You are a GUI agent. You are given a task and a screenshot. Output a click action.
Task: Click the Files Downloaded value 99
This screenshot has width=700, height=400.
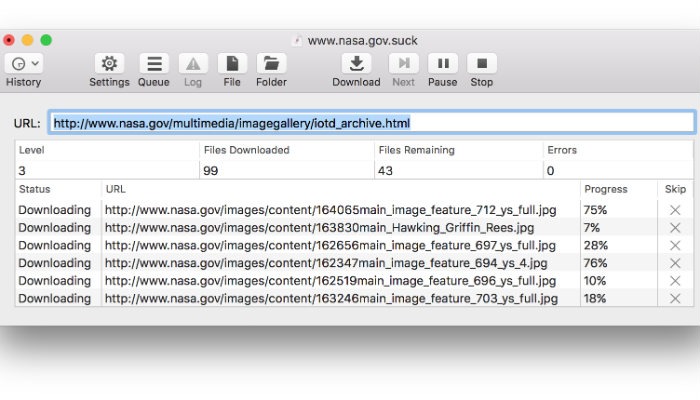click(x=211, y=171)
